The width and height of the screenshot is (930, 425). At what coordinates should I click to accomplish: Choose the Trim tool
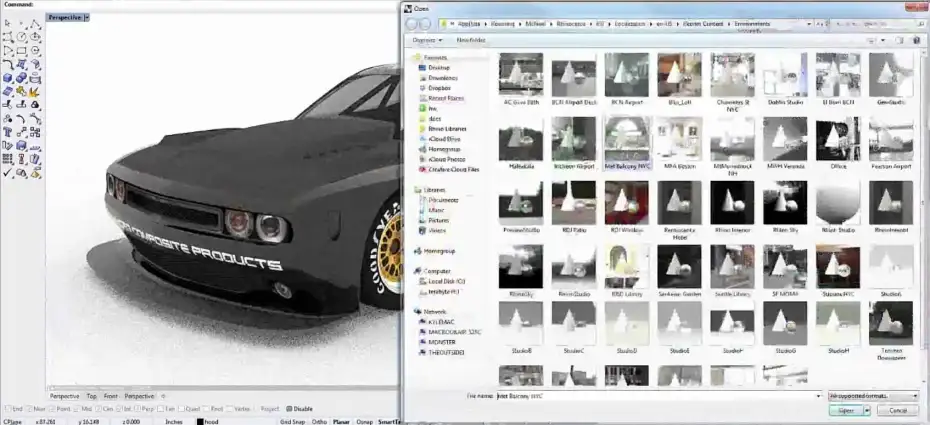point(8,106)
